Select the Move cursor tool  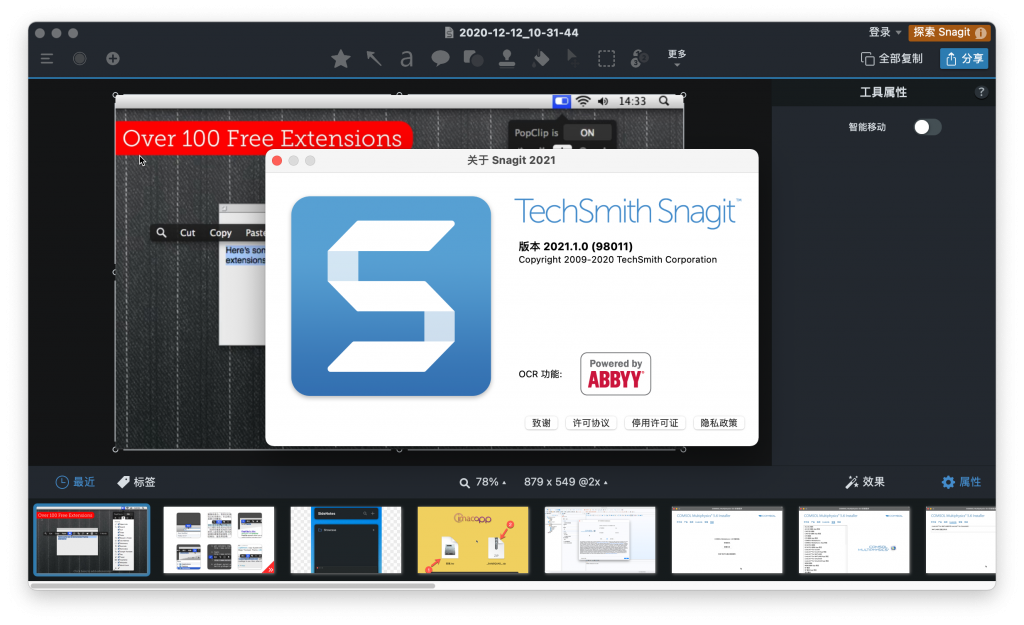pyautogui.click(x=573, y=59)
